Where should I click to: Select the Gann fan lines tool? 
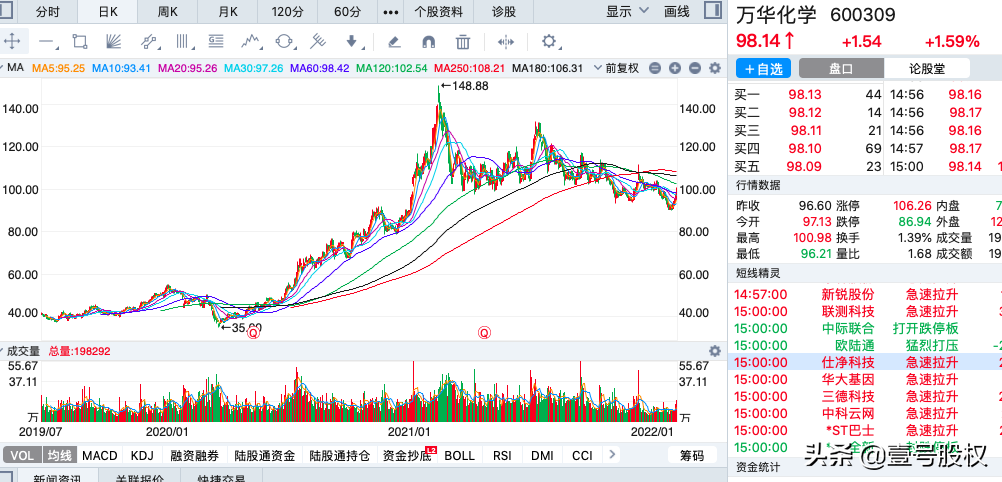(113, 42)
